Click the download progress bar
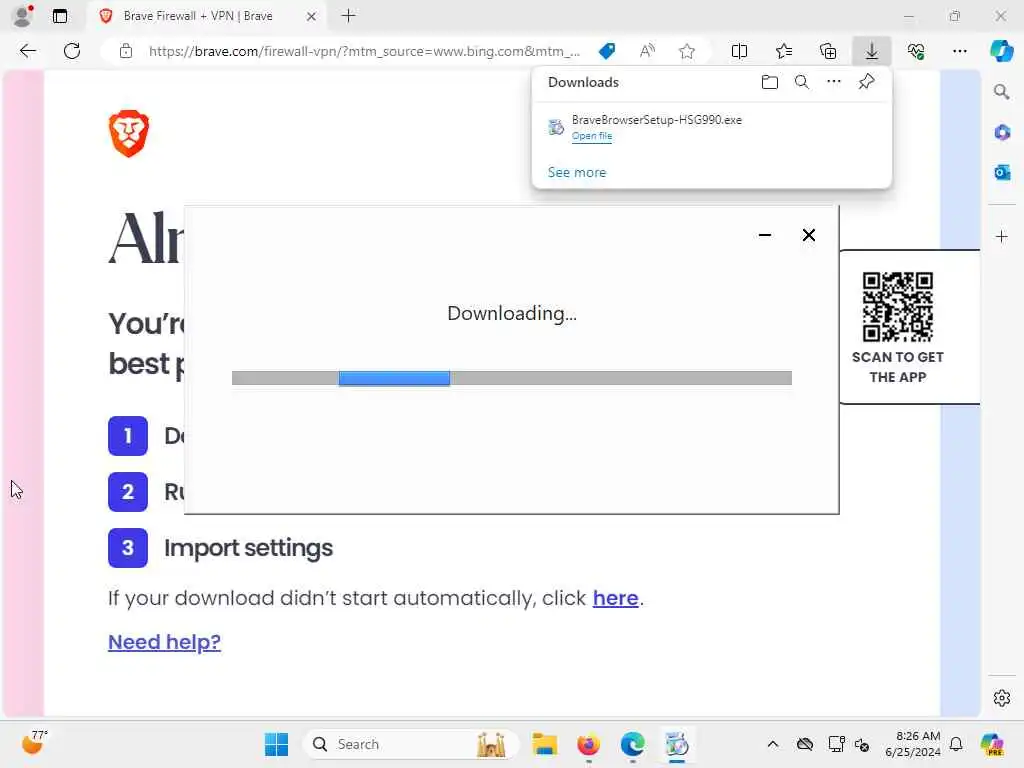The image size is (1024, 768). coord(512,378)
